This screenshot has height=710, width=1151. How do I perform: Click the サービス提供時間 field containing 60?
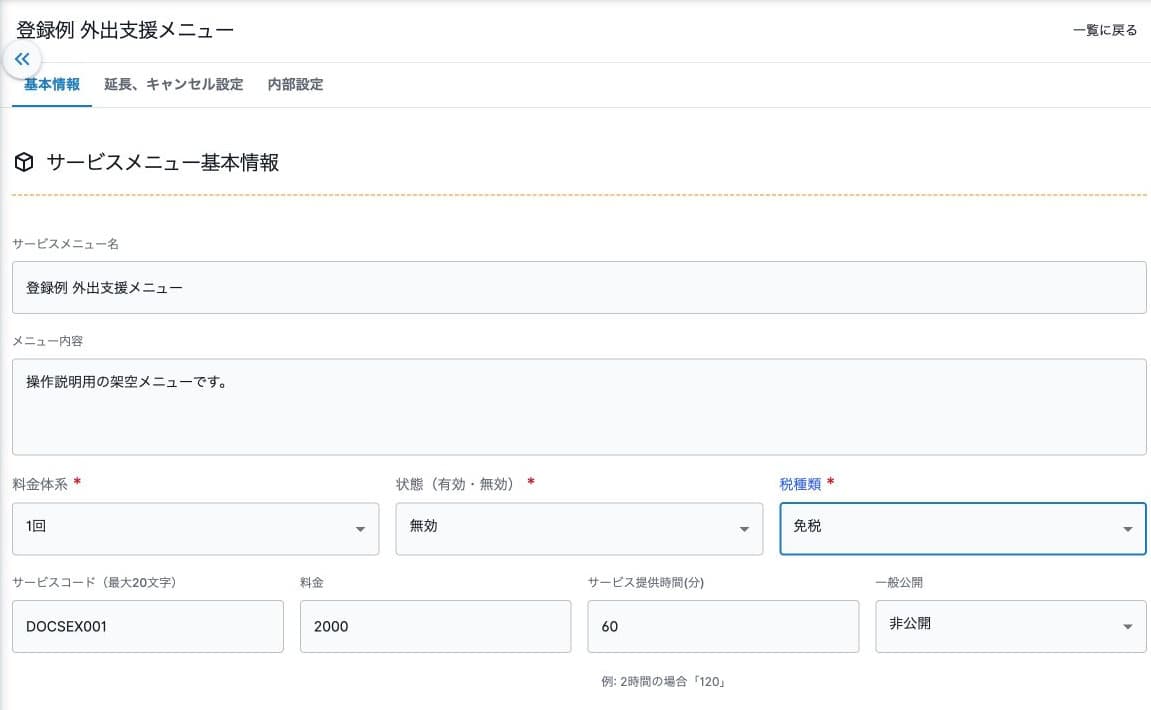[x=723, y=626]
